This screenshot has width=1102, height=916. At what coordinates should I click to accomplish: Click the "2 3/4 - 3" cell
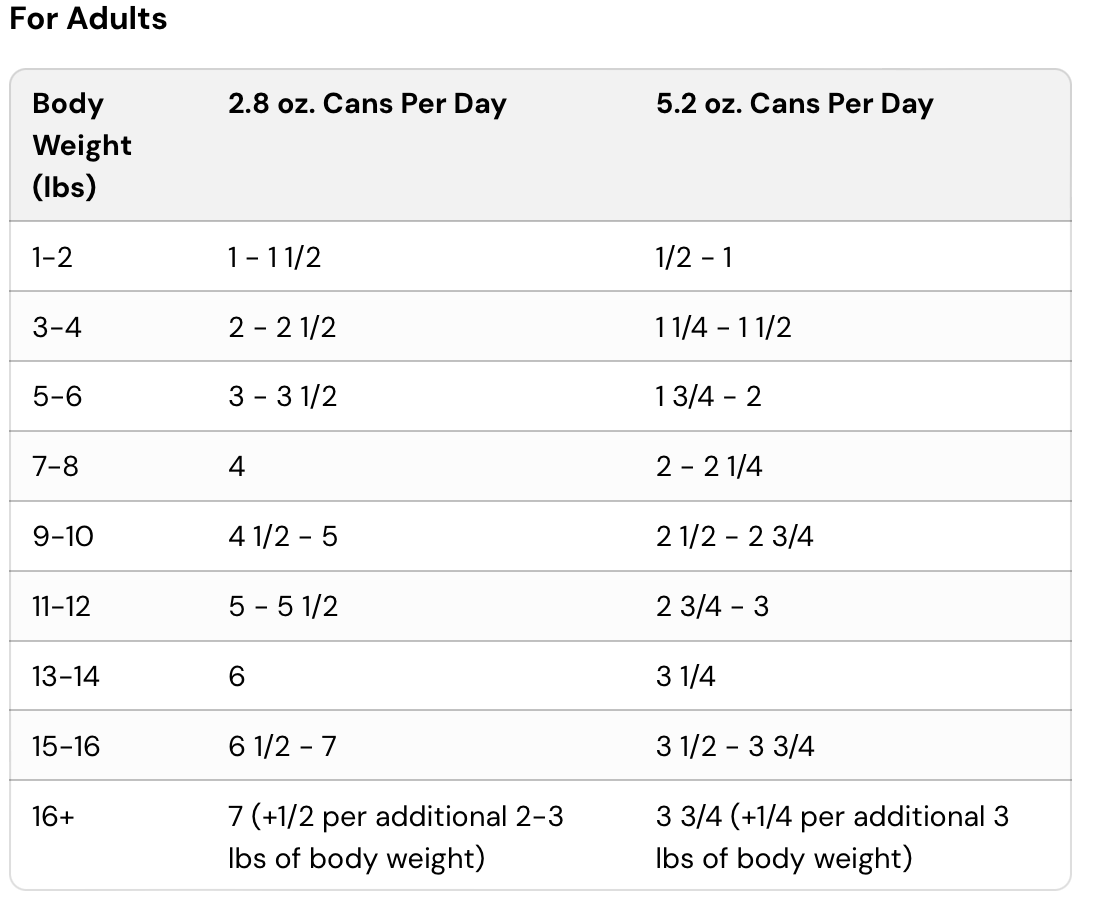coord(712,607)
